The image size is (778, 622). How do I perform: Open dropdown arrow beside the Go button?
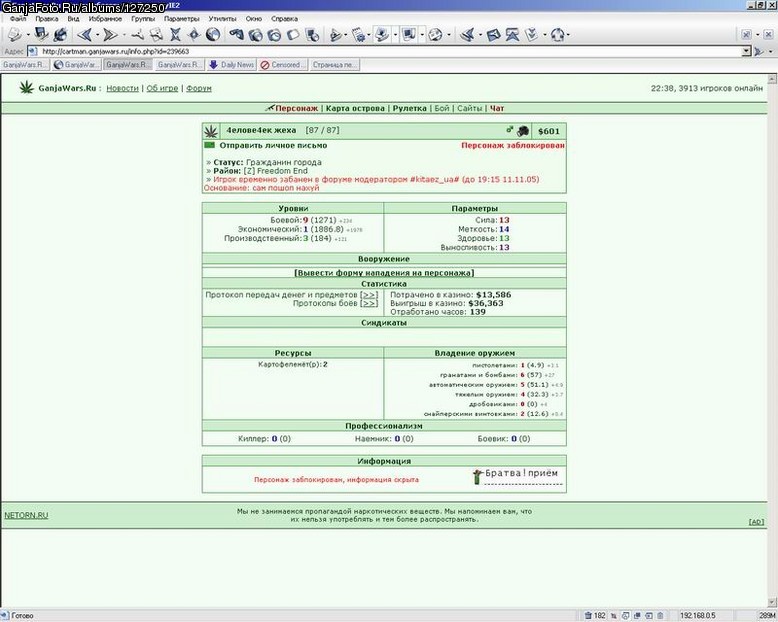pyautogui.click(x=771, y=51)
